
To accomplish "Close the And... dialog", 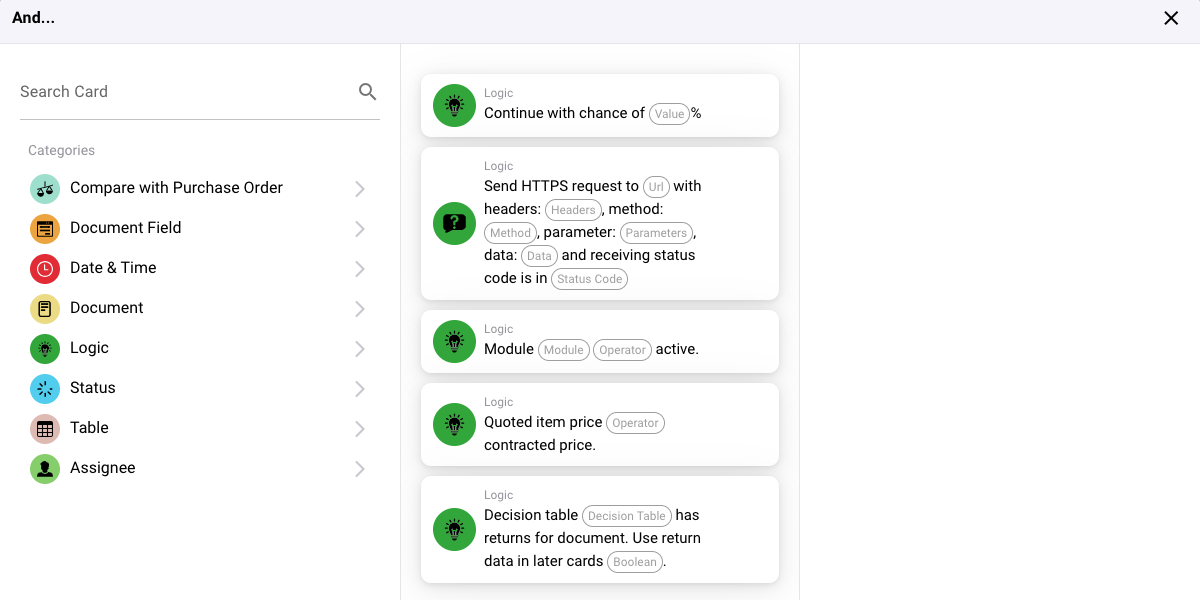I will click(1171, 18).
